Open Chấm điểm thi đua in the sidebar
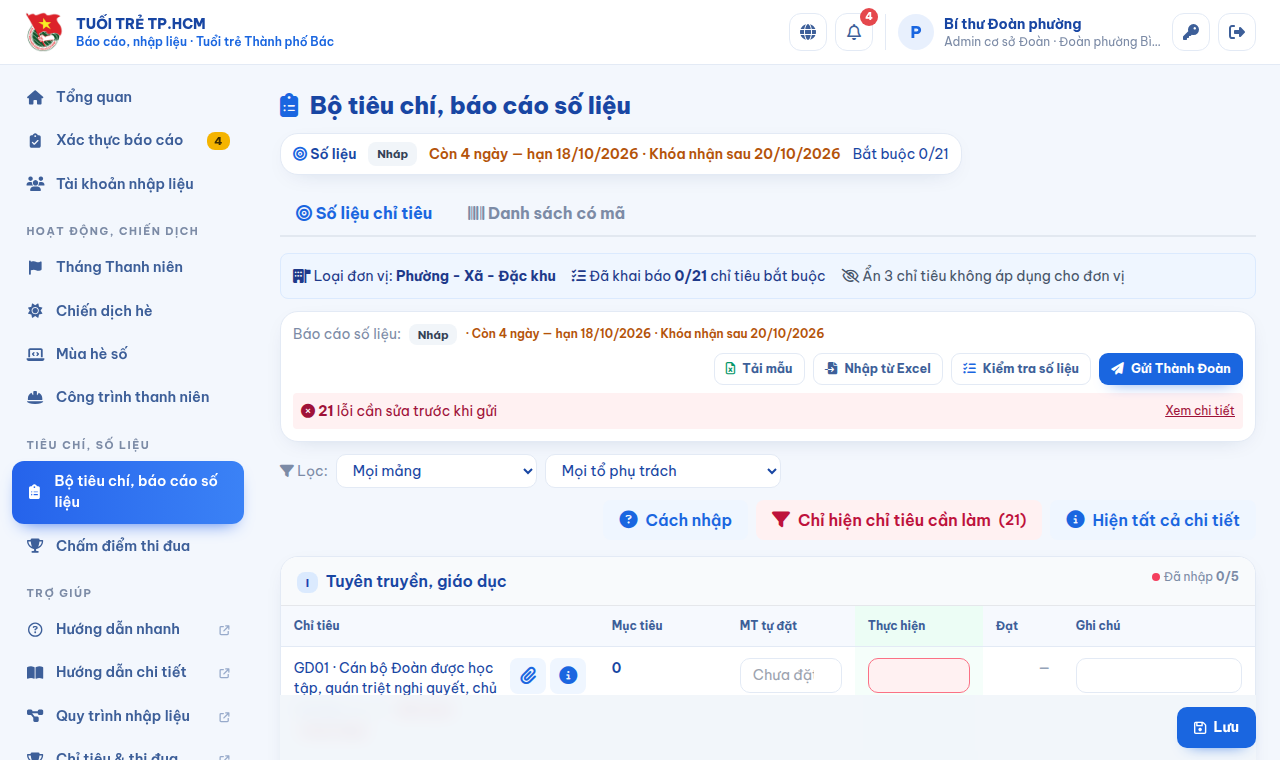This screenshot has width=1280, height=760. (x=128, y=546)
